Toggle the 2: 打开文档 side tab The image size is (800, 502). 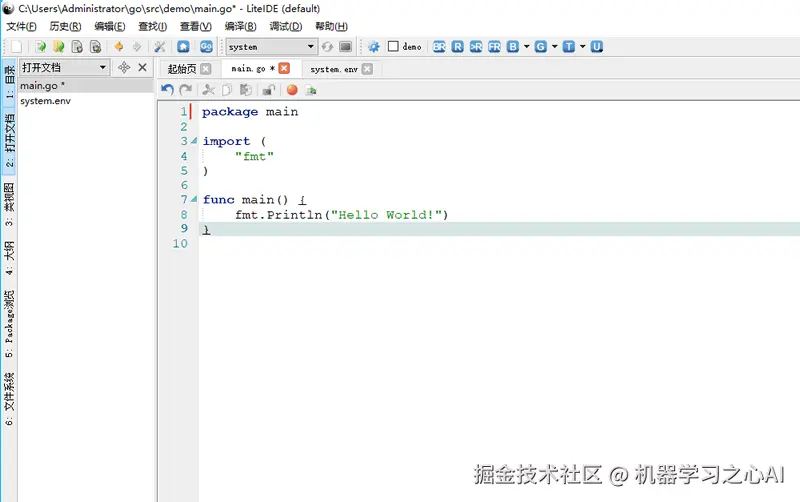pos(9,140)
